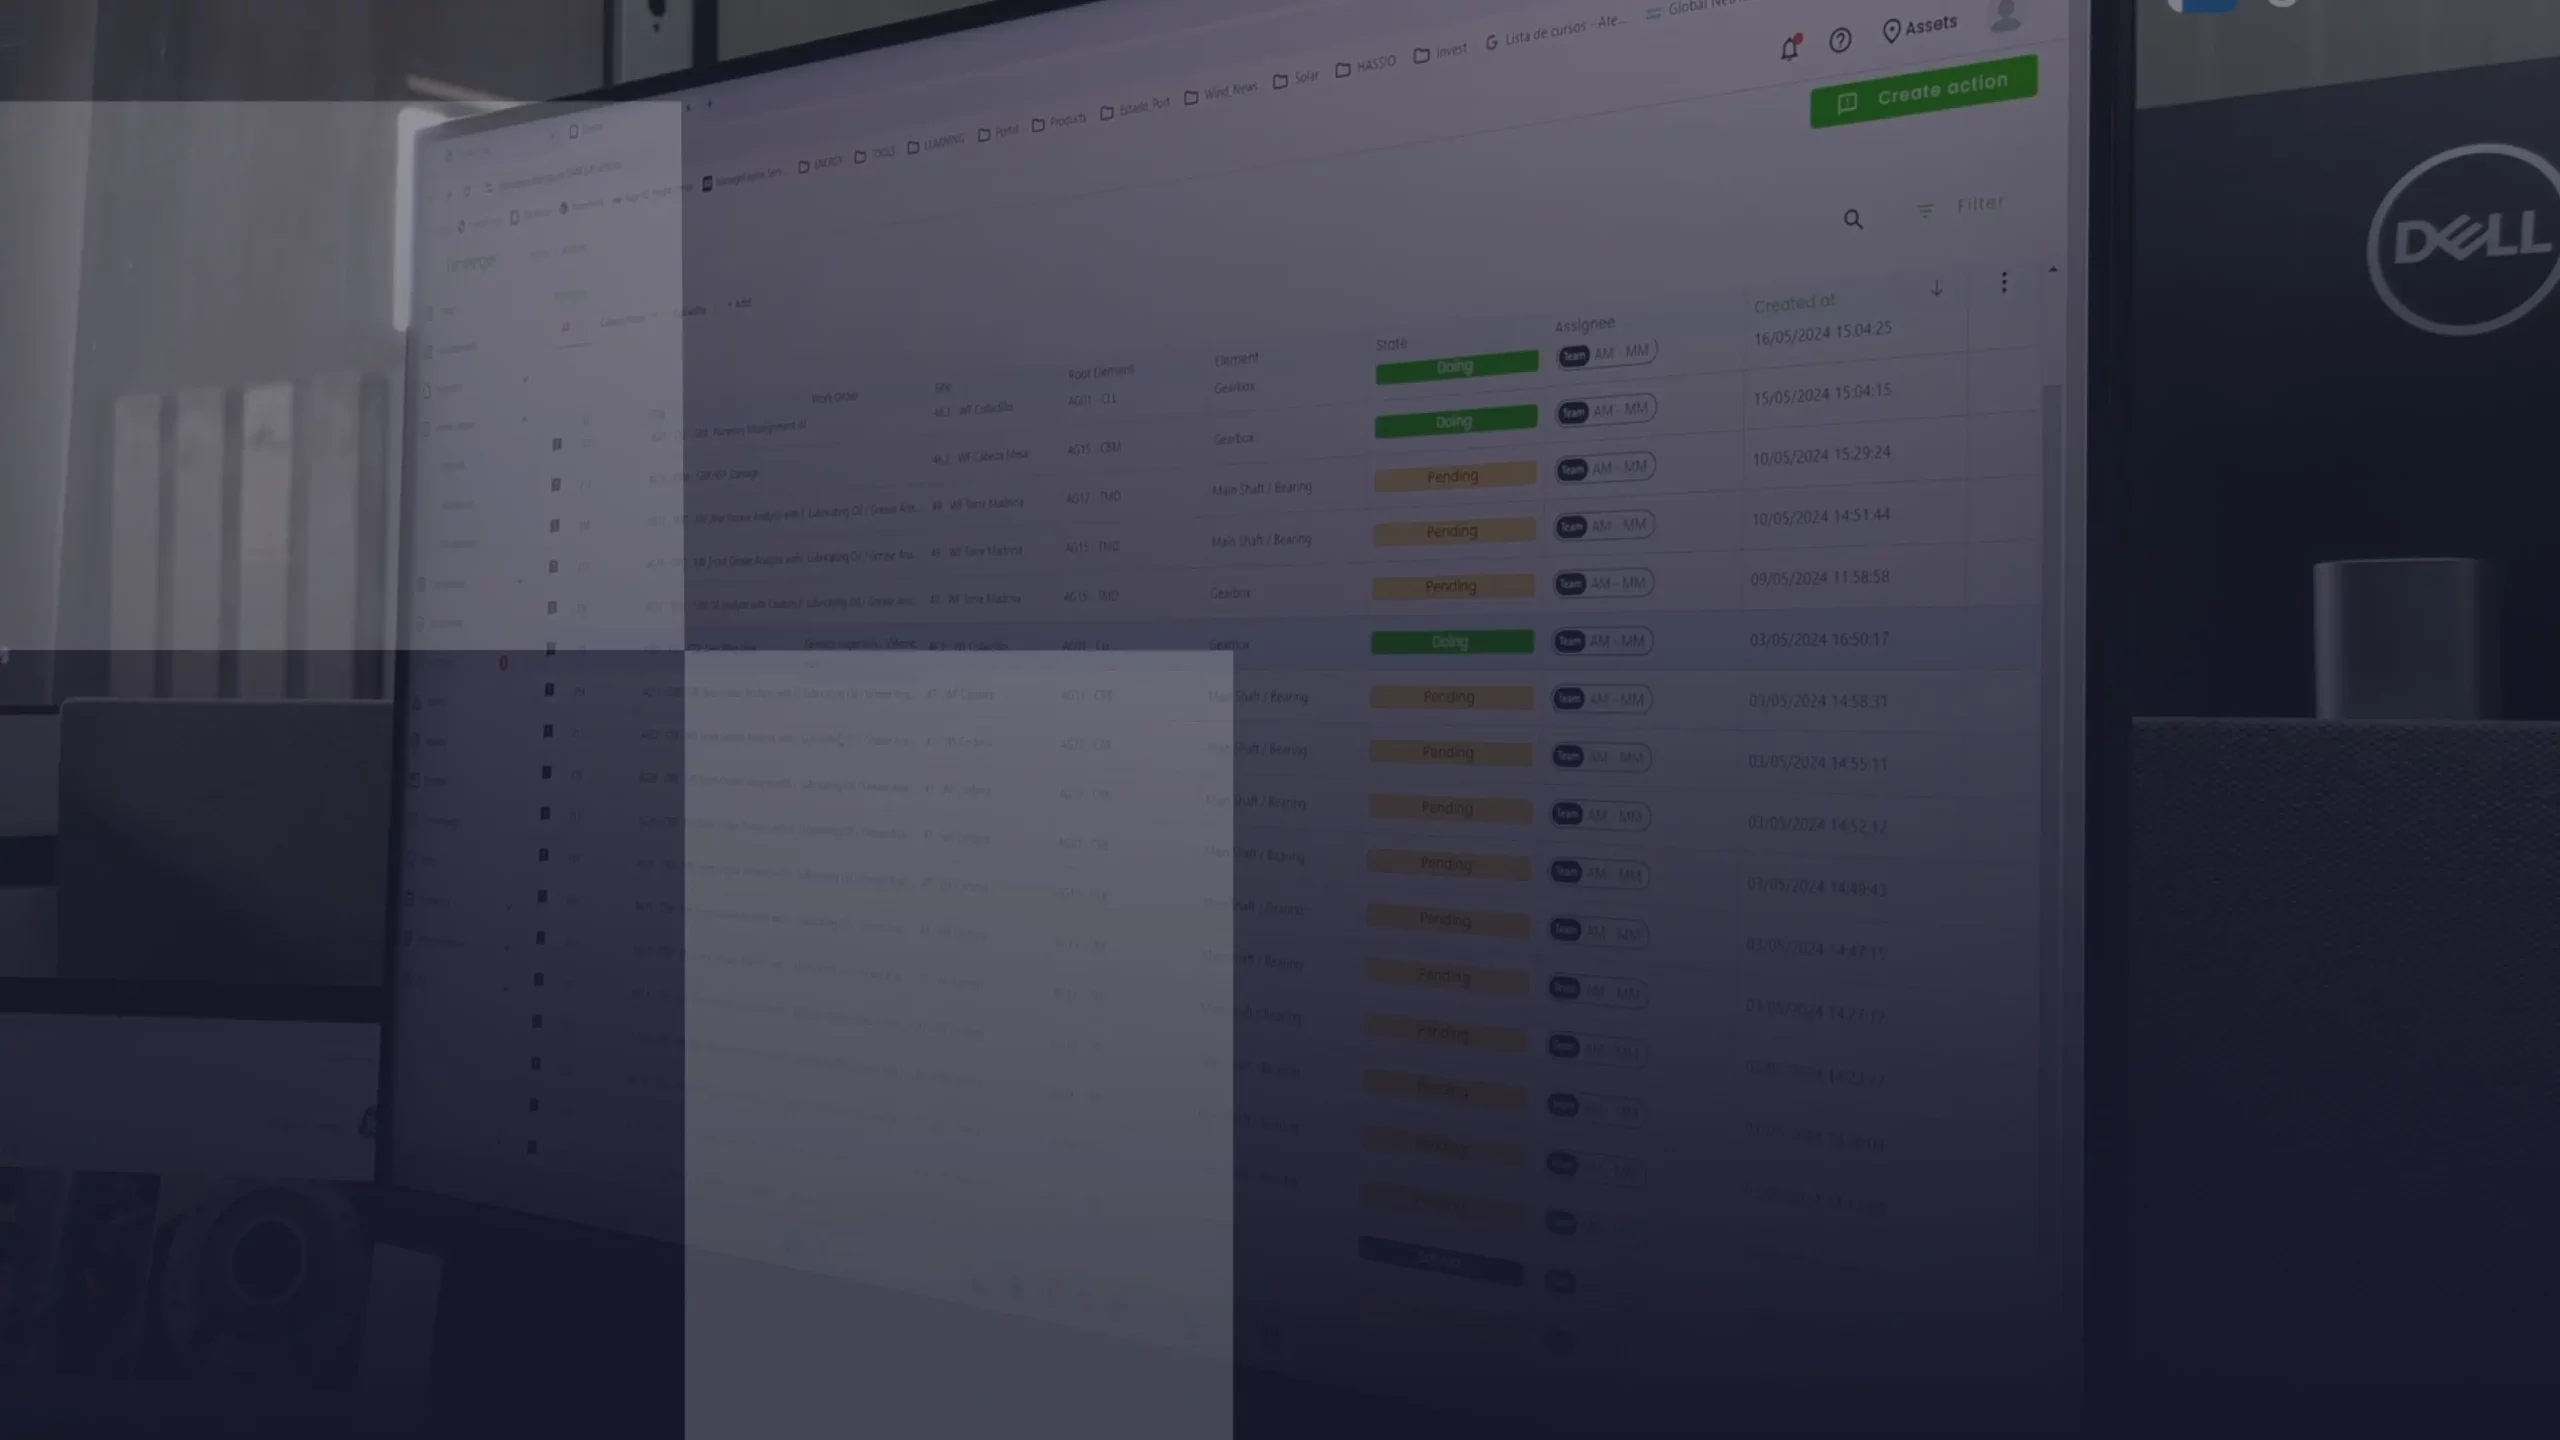Sort by the State column header

[1391, 343]
